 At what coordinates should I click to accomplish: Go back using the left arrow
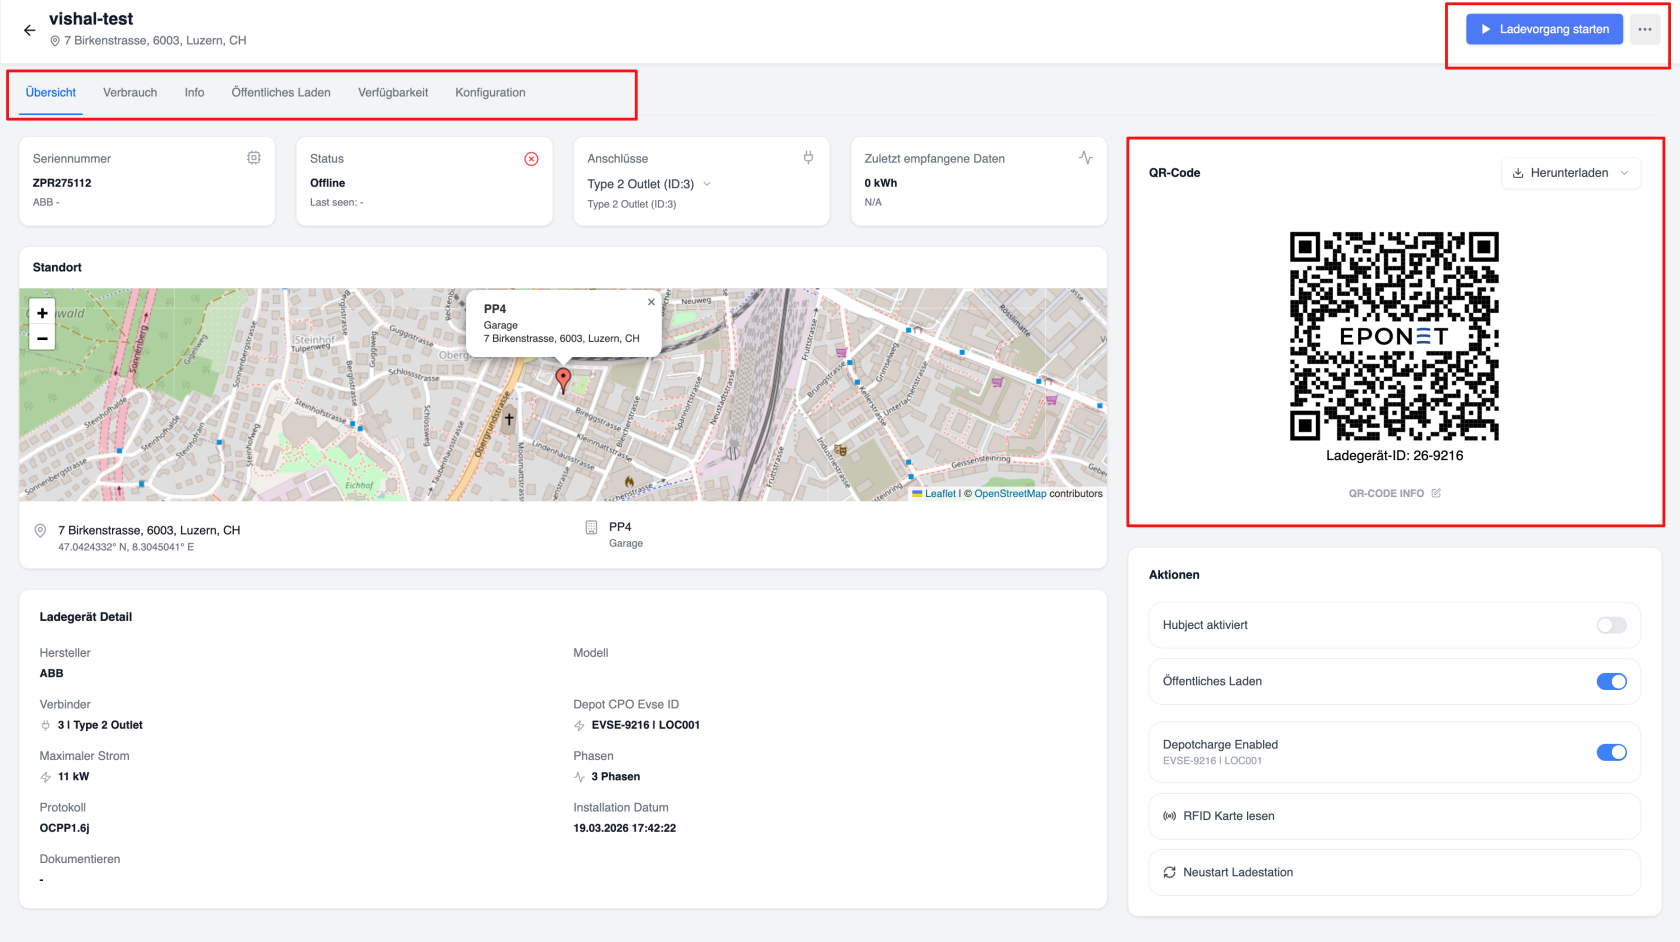[29, 30]
